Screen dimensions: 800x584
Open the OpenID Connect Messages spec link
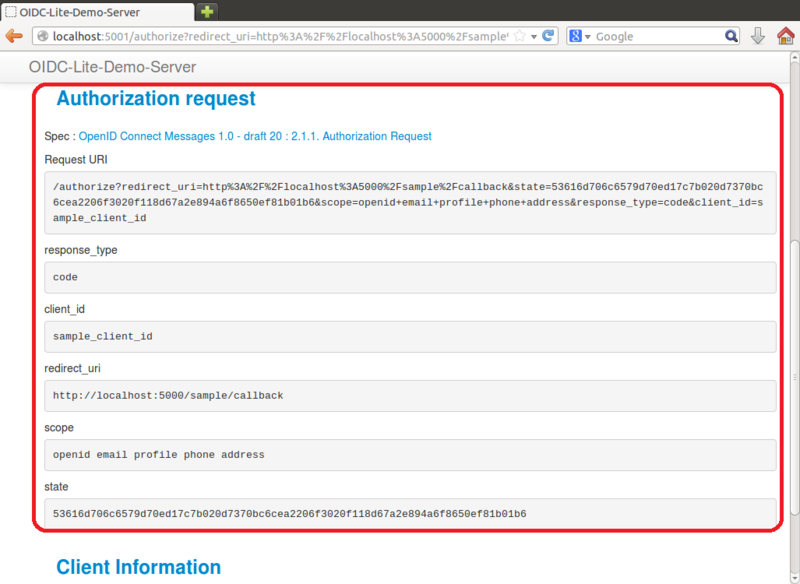coord(255,136)
